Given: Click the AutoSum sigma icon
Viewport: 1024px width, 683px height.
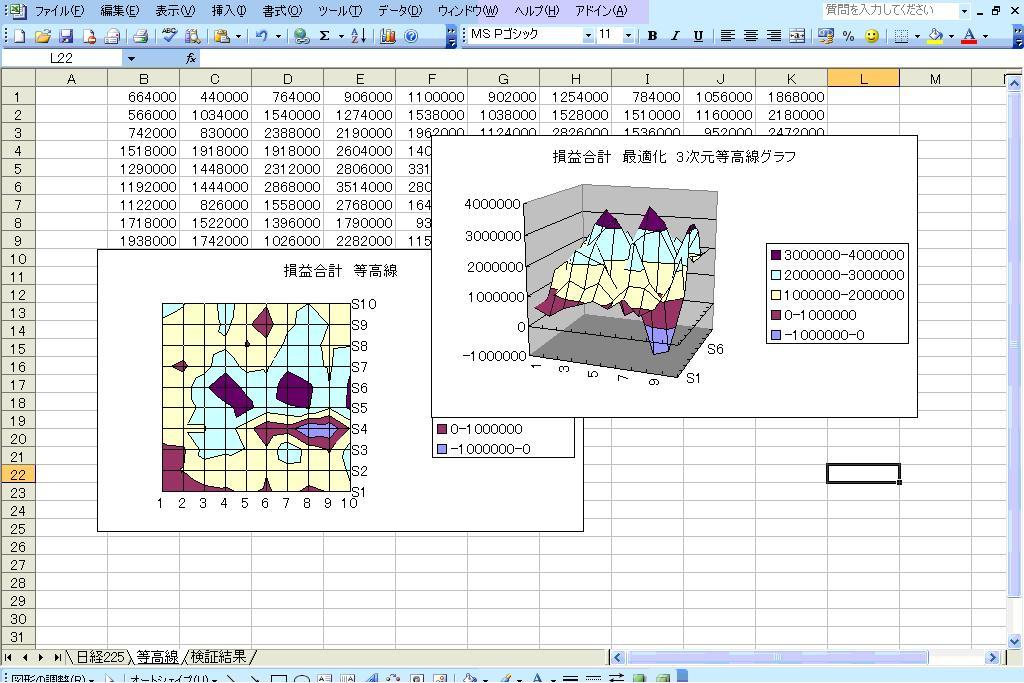Looking at the screenshot, I should click(x=324, y=36).
